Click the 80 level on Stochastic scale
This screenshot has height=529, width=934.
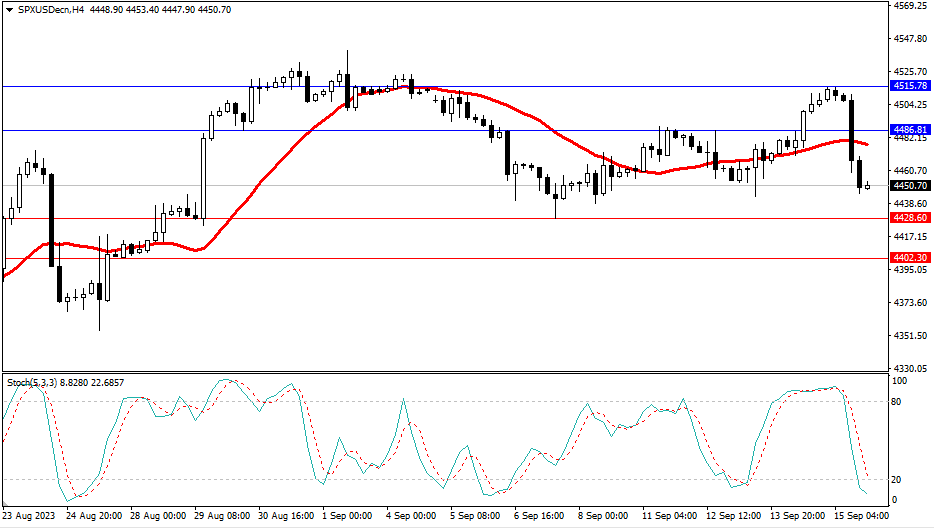click(x=898, y=402)
